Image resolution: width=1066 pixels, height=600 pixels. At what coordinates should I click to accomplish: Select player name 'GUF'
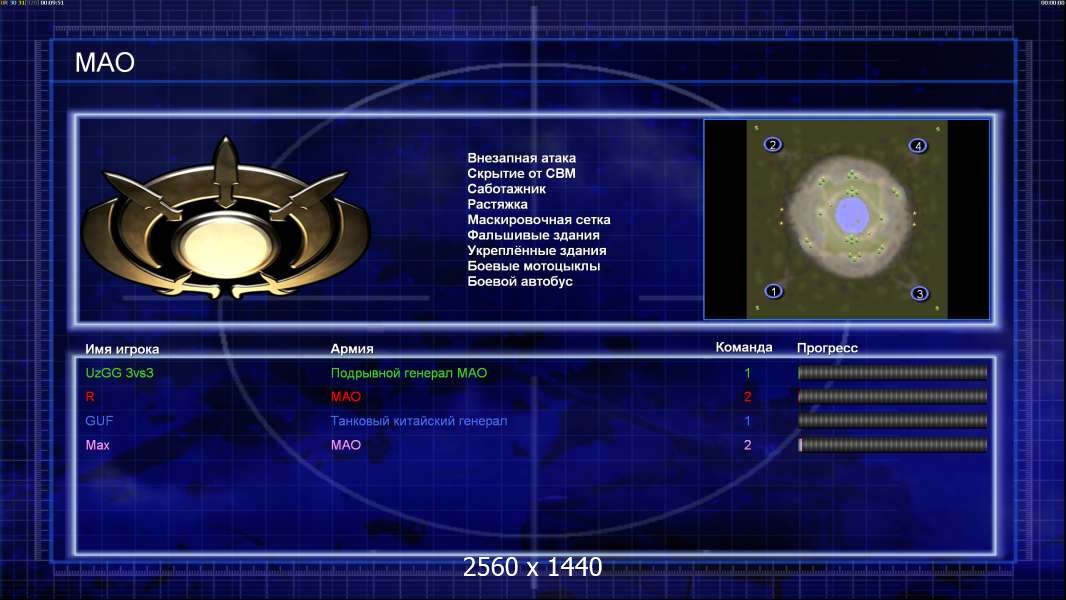coord(99,421)
